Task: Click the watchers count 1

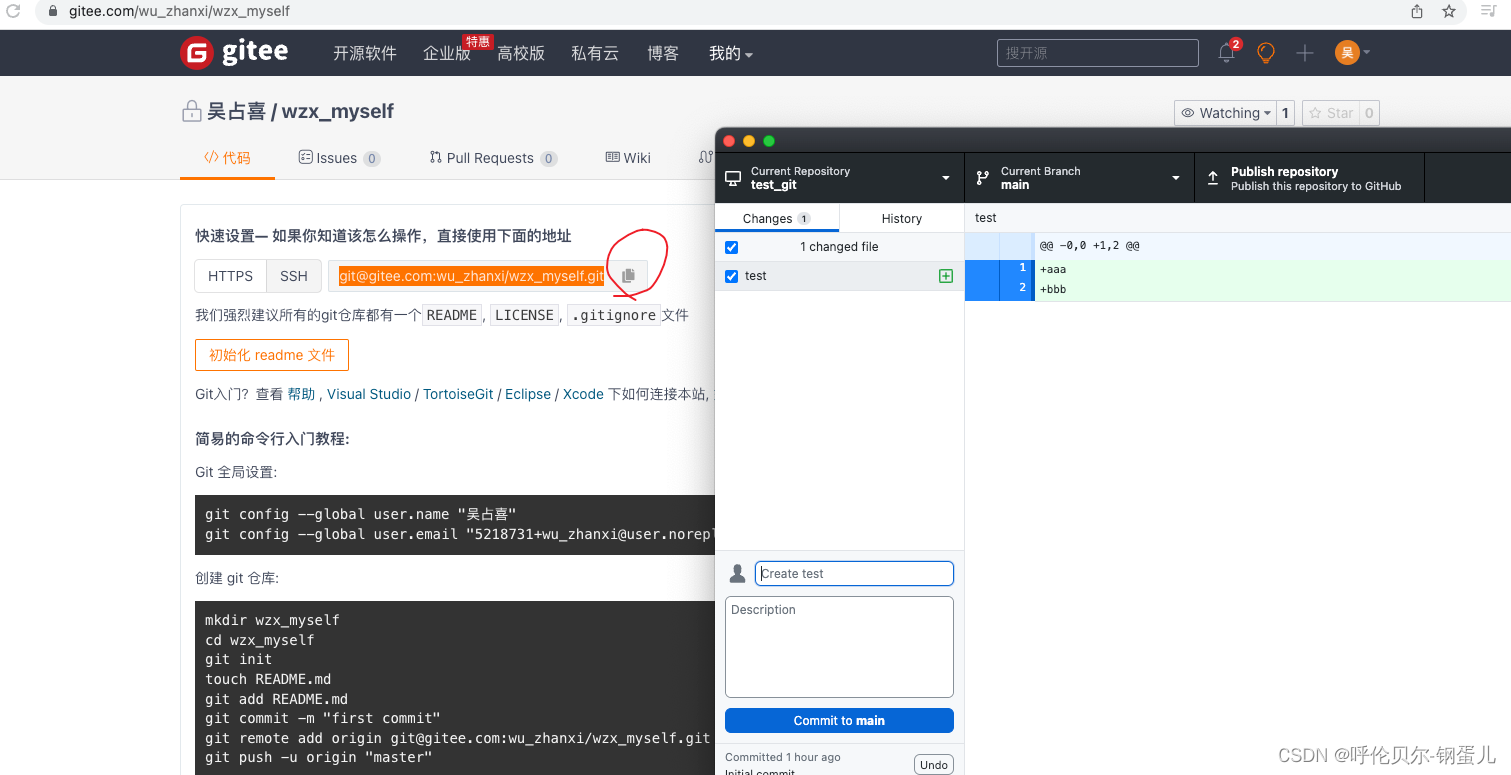Action: pos(1286,113)
